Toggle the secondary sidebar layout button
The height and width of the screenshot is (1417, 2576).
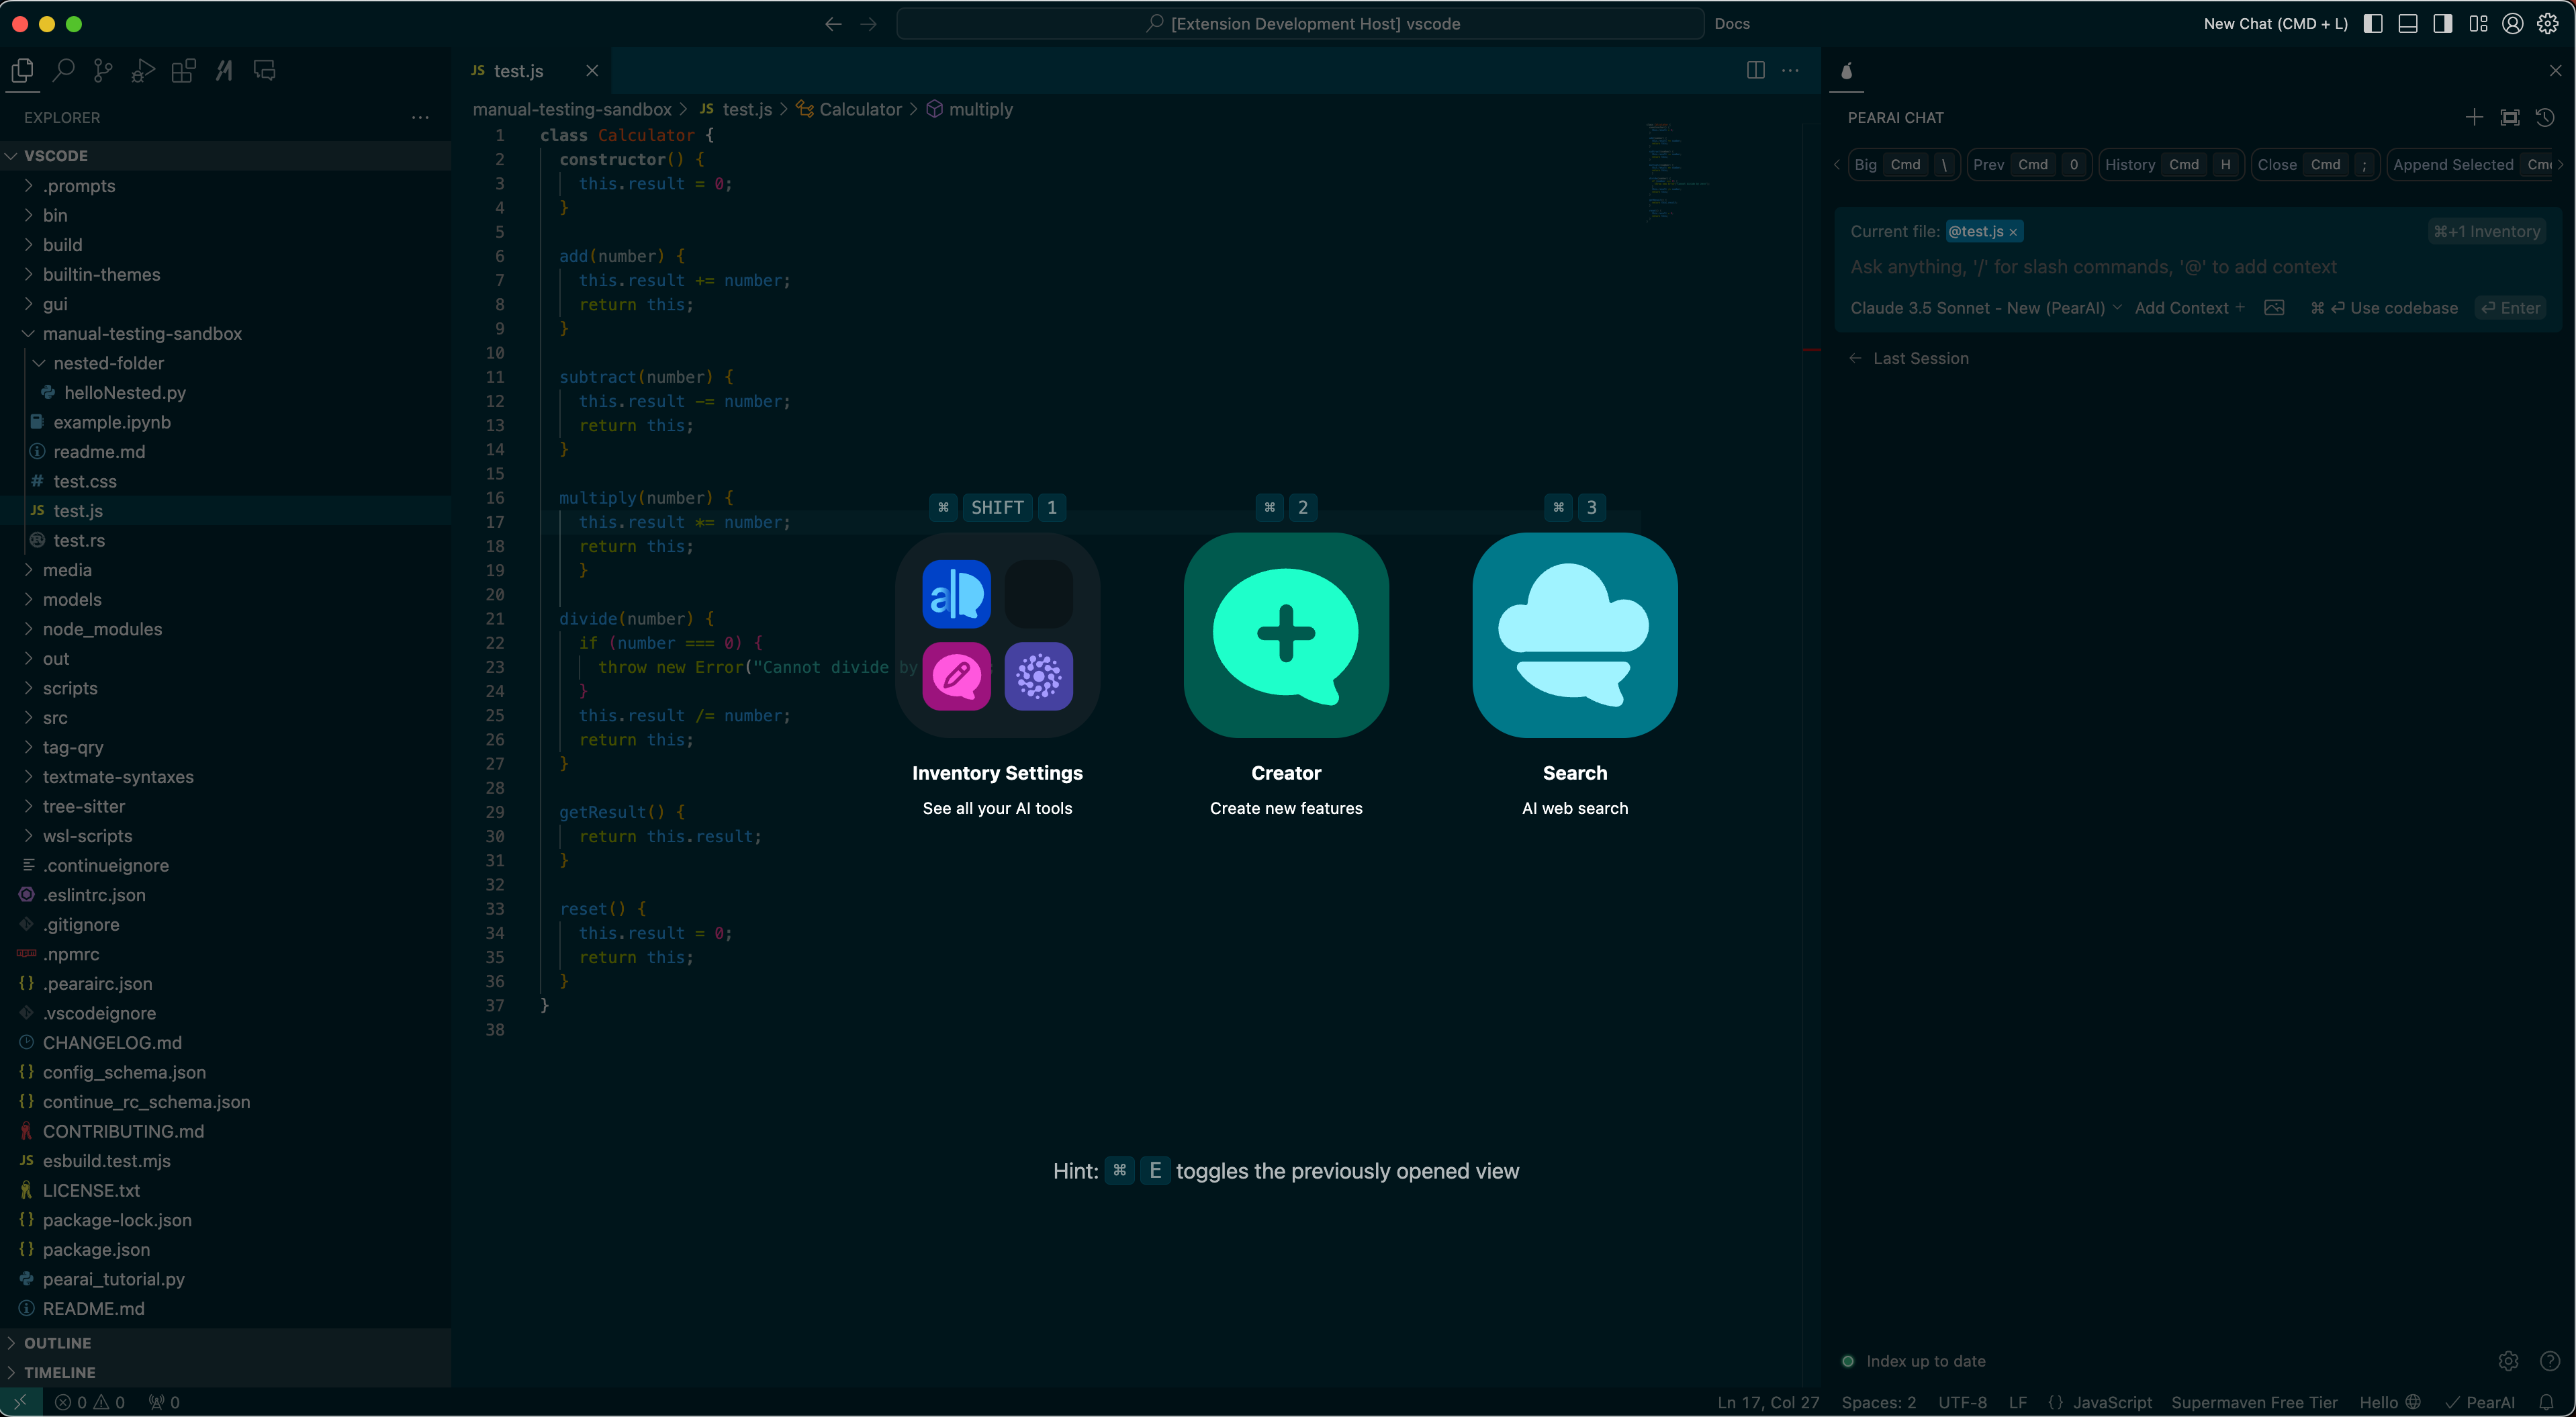click(2443, 24)
